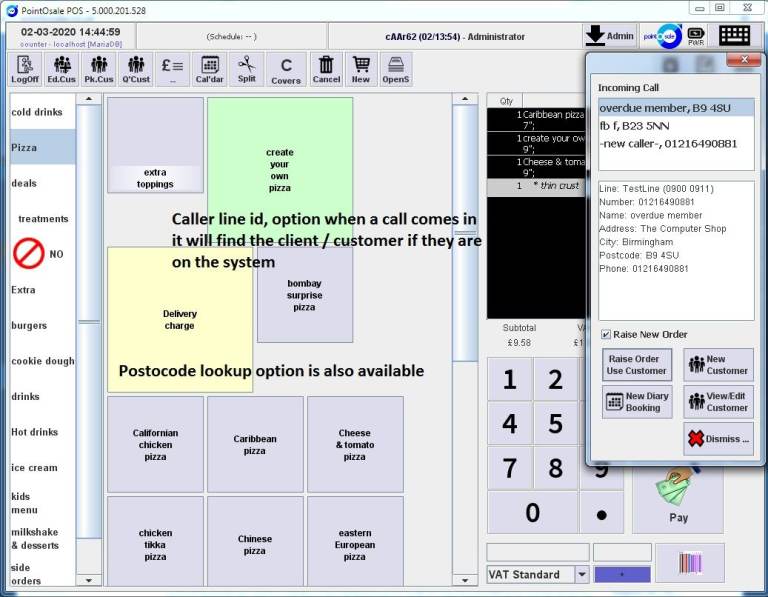Start a New order with cart icon
The image size is (768, 597).
360,69
